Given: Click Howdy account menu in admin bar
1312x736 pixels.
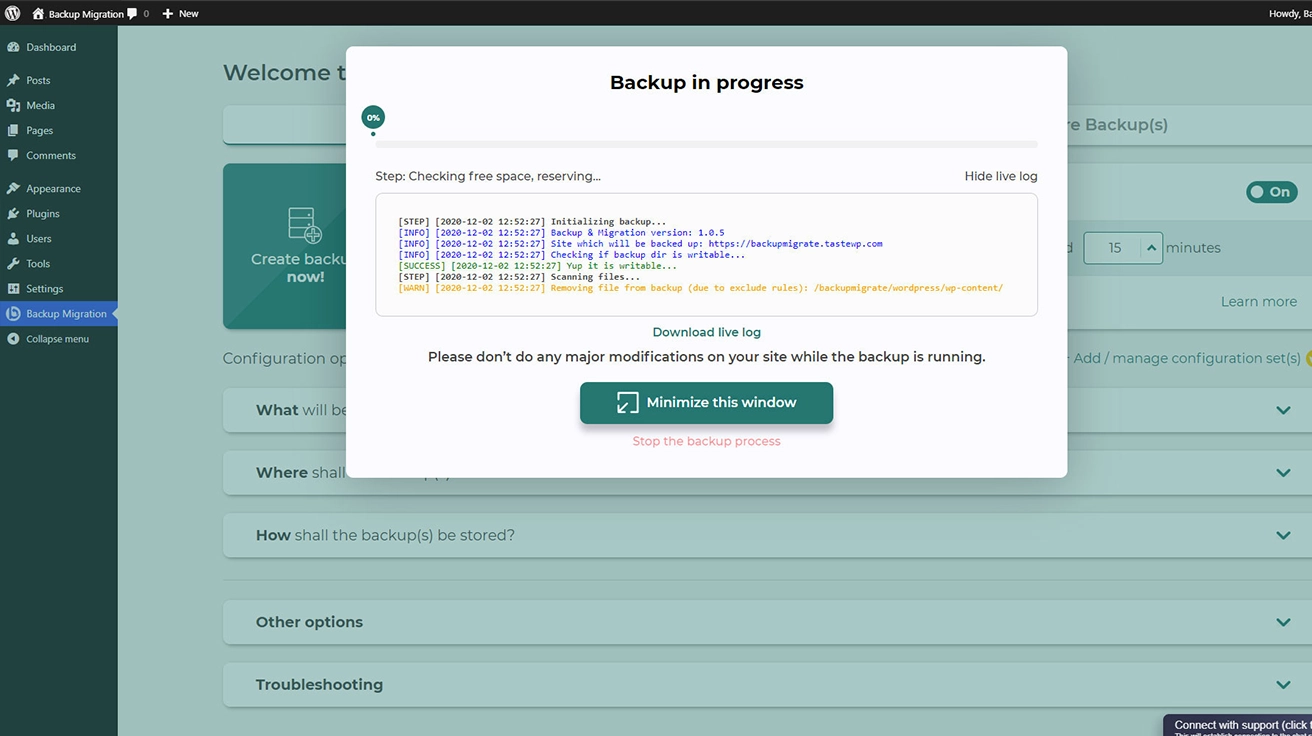Looking at the screenshot, I should [1290, 14].
